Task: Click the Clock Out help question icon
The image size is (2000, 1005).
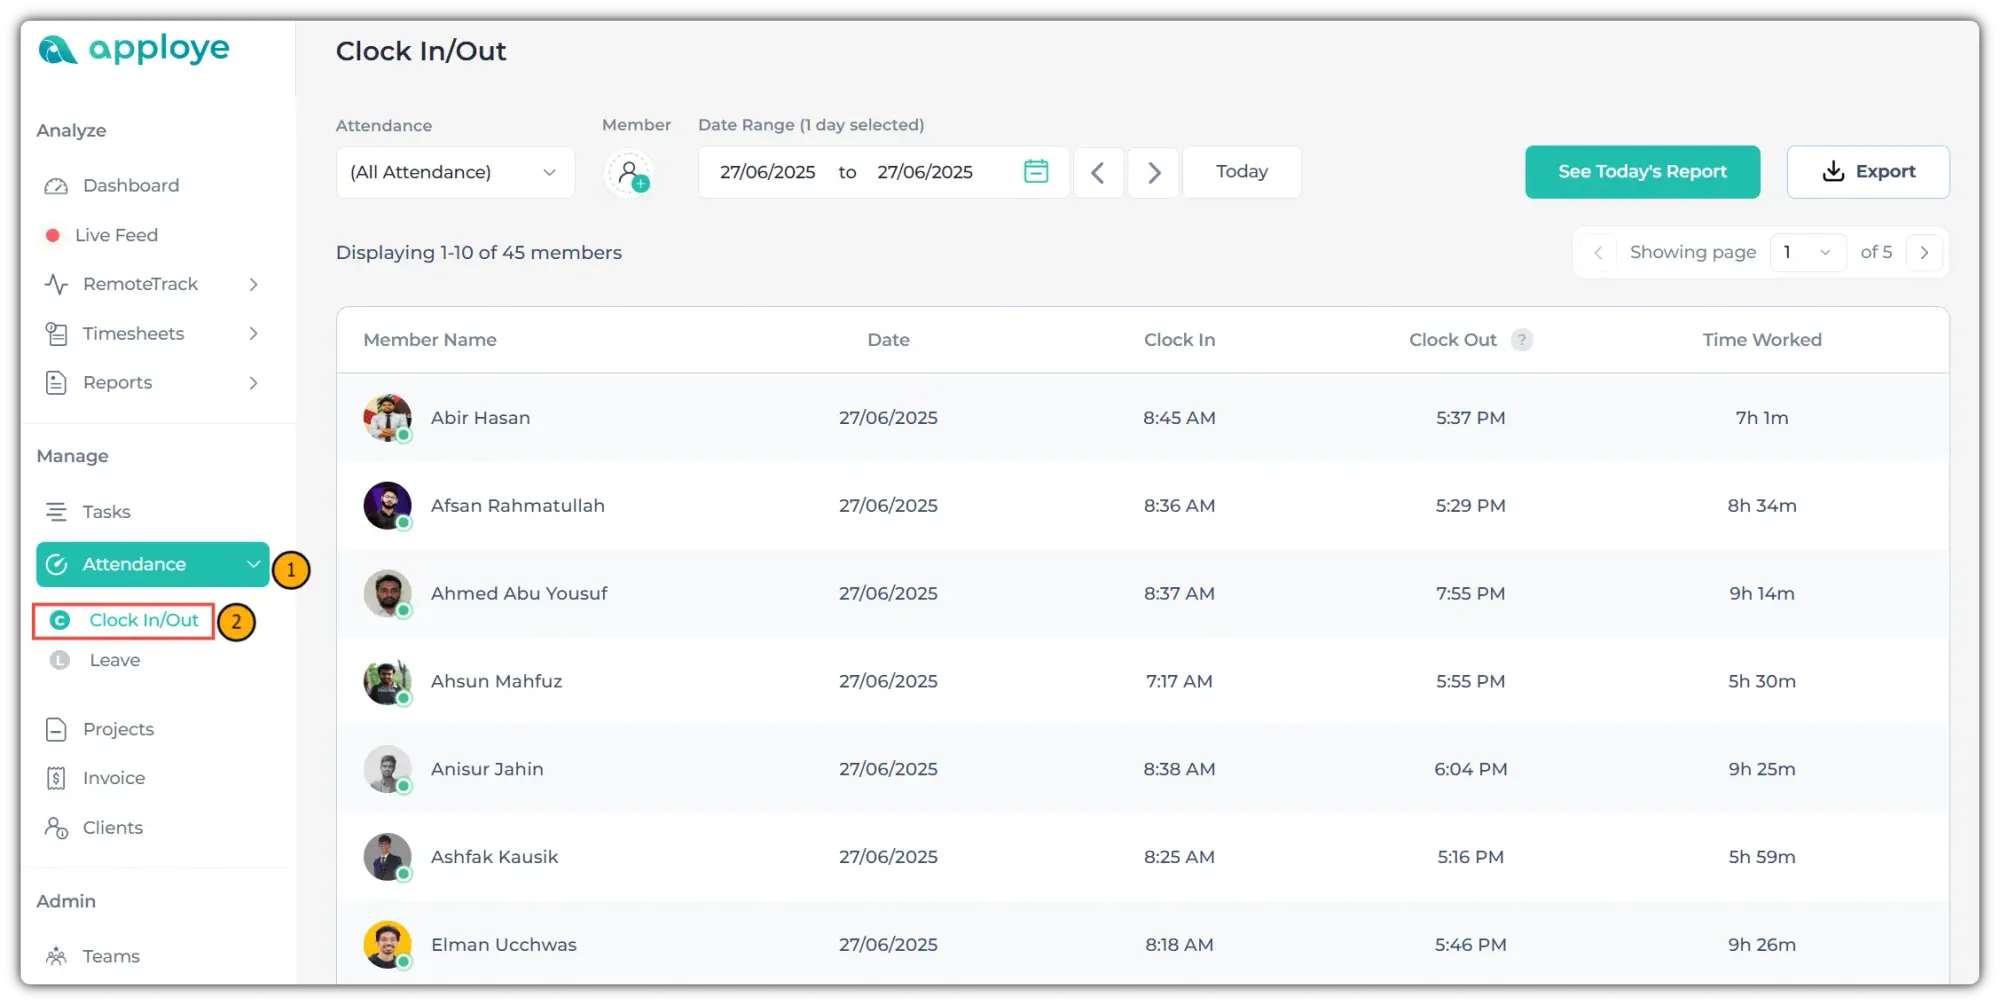Action: click(x=1521, y=340)
